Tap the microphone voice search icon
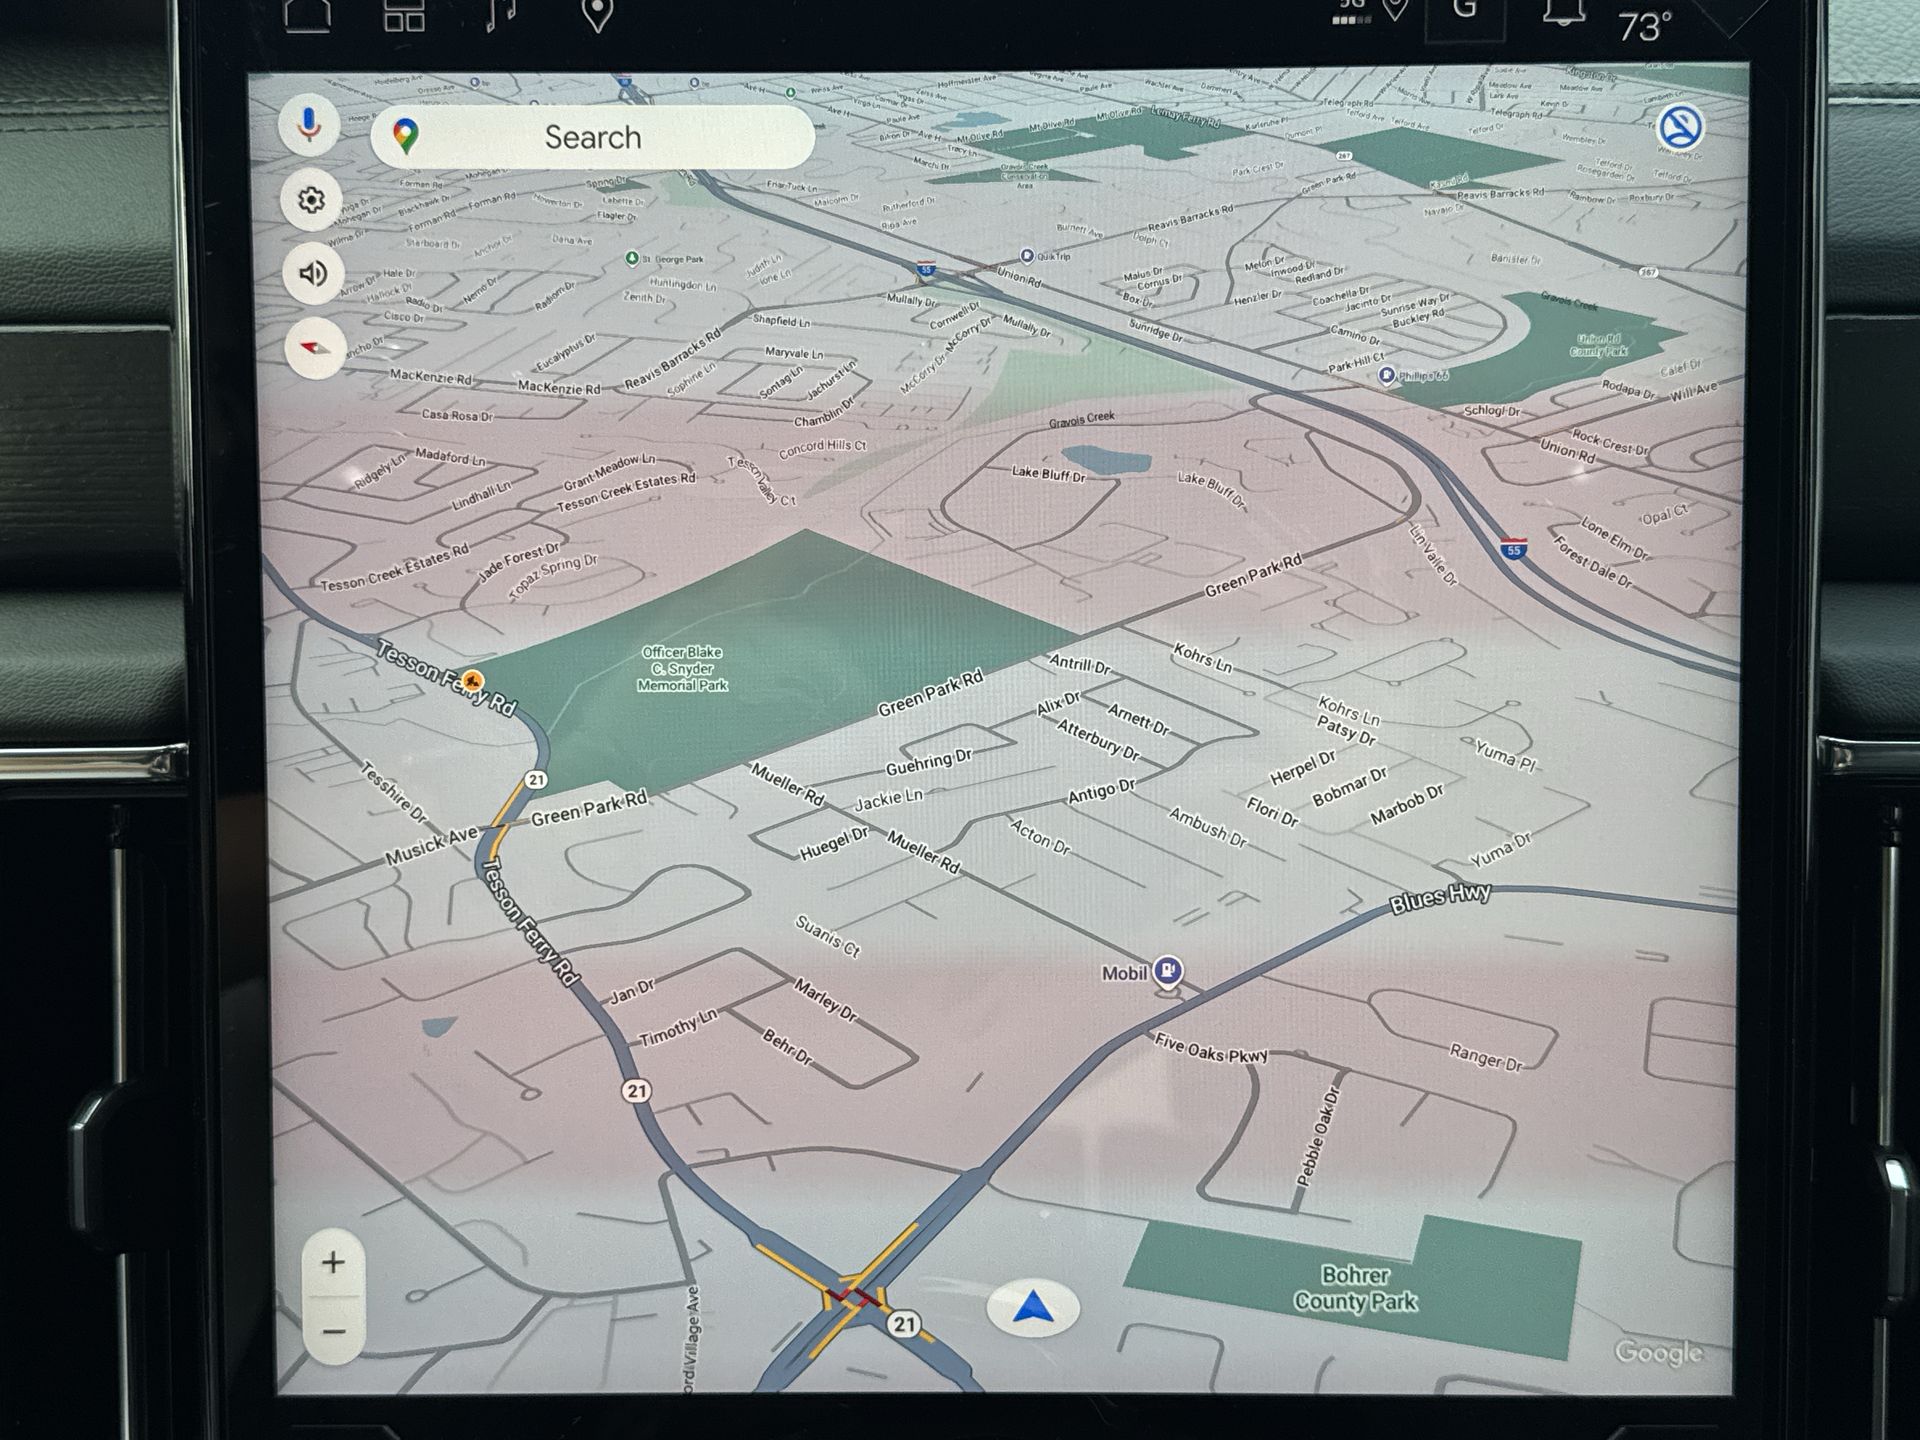 tap(309, 126)
